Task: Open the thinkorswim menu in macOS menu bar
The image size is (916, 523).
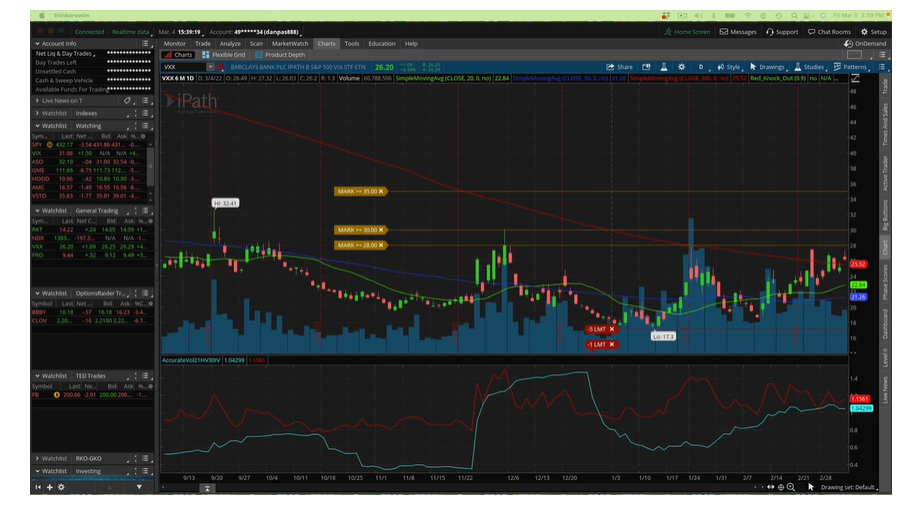Action: 72,15
